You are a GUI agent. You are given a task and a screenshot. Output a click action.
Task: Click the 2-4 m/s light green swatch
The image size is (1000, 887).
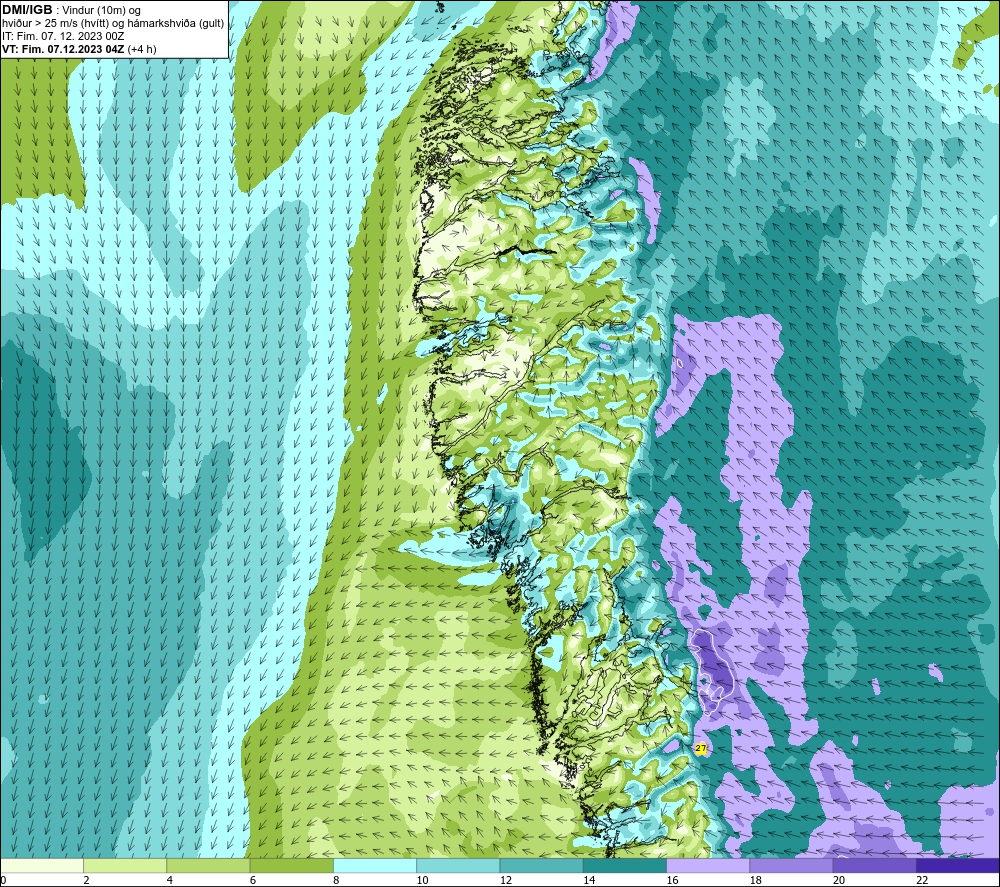click(125, 866)
